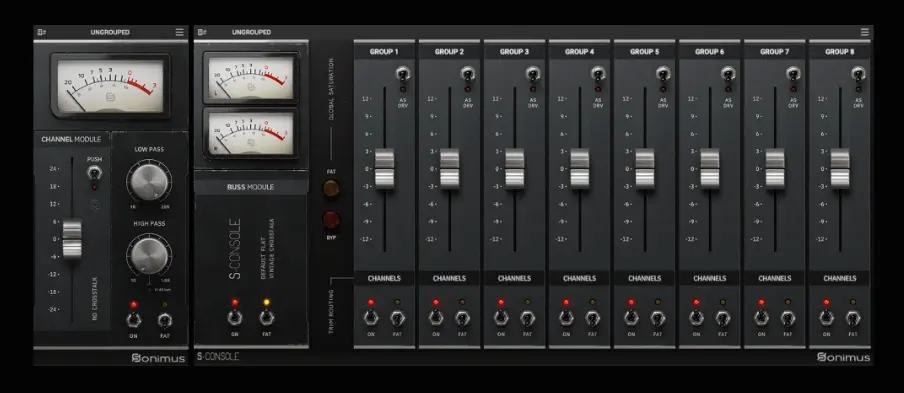
Task: Click the GROUP 8 header label
Action: (x=840, y=52)
